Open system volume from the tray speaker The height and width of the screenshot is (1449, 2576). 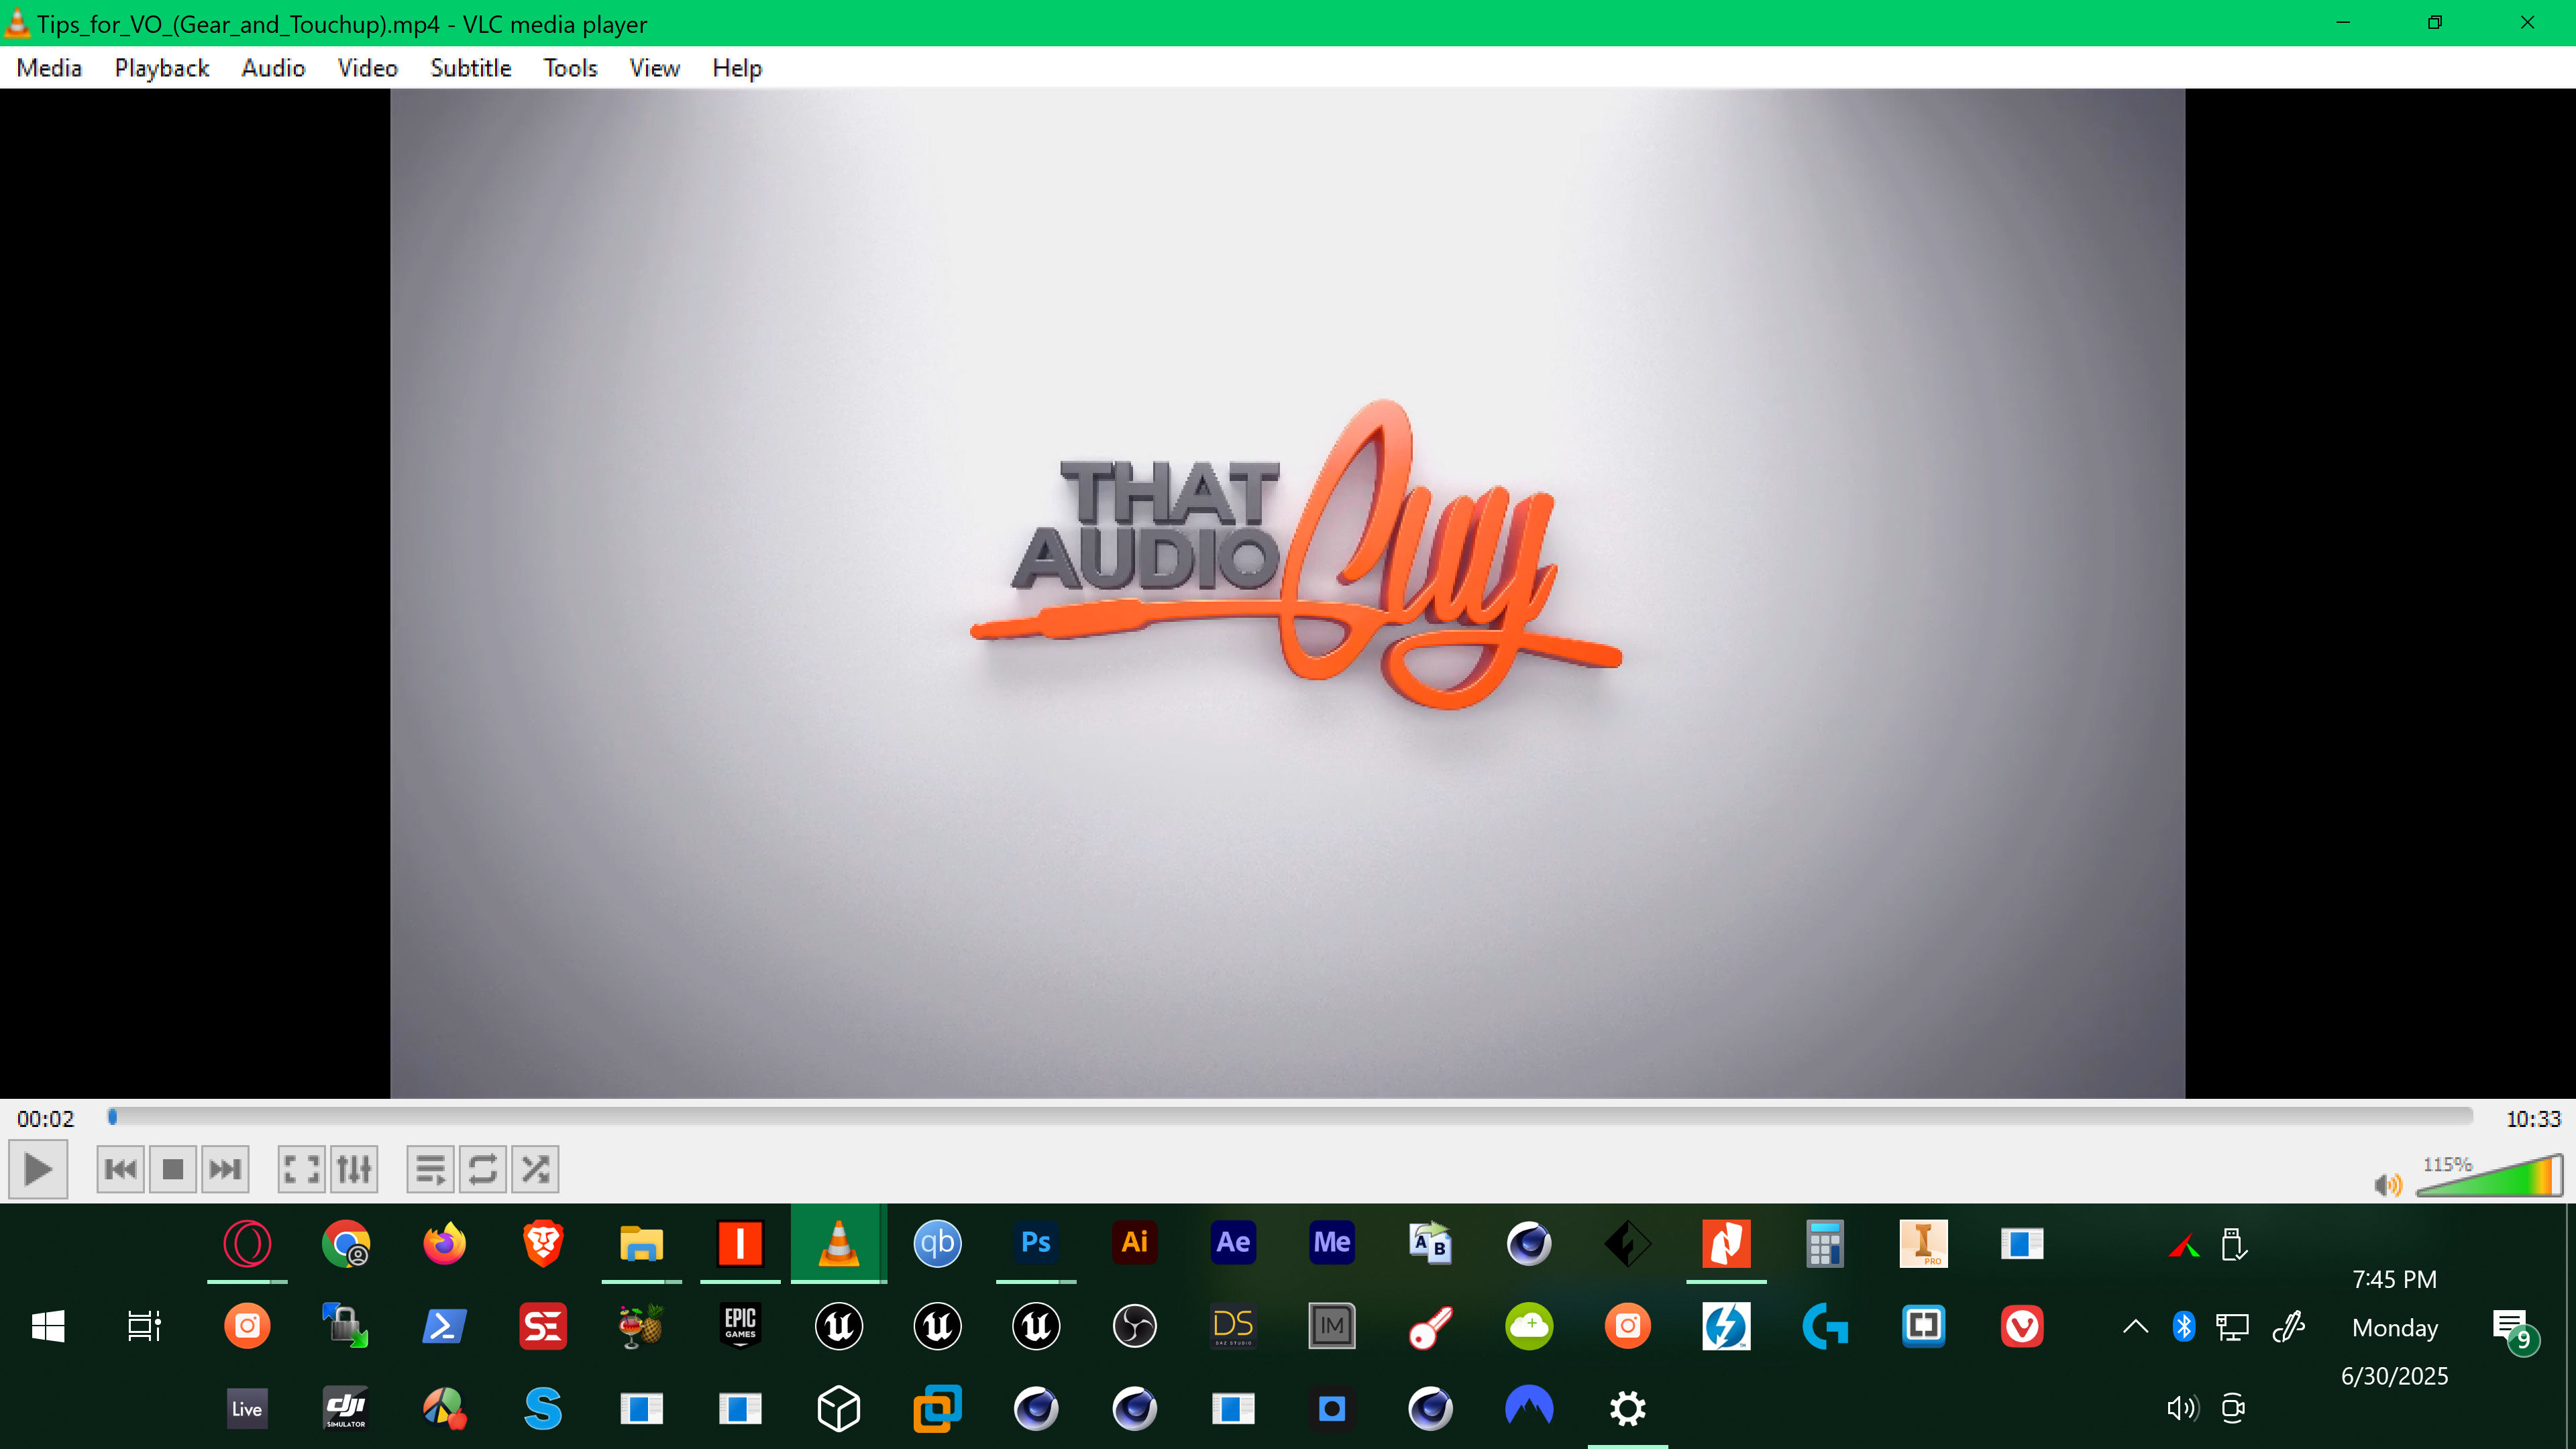tap(2183, 1409)
